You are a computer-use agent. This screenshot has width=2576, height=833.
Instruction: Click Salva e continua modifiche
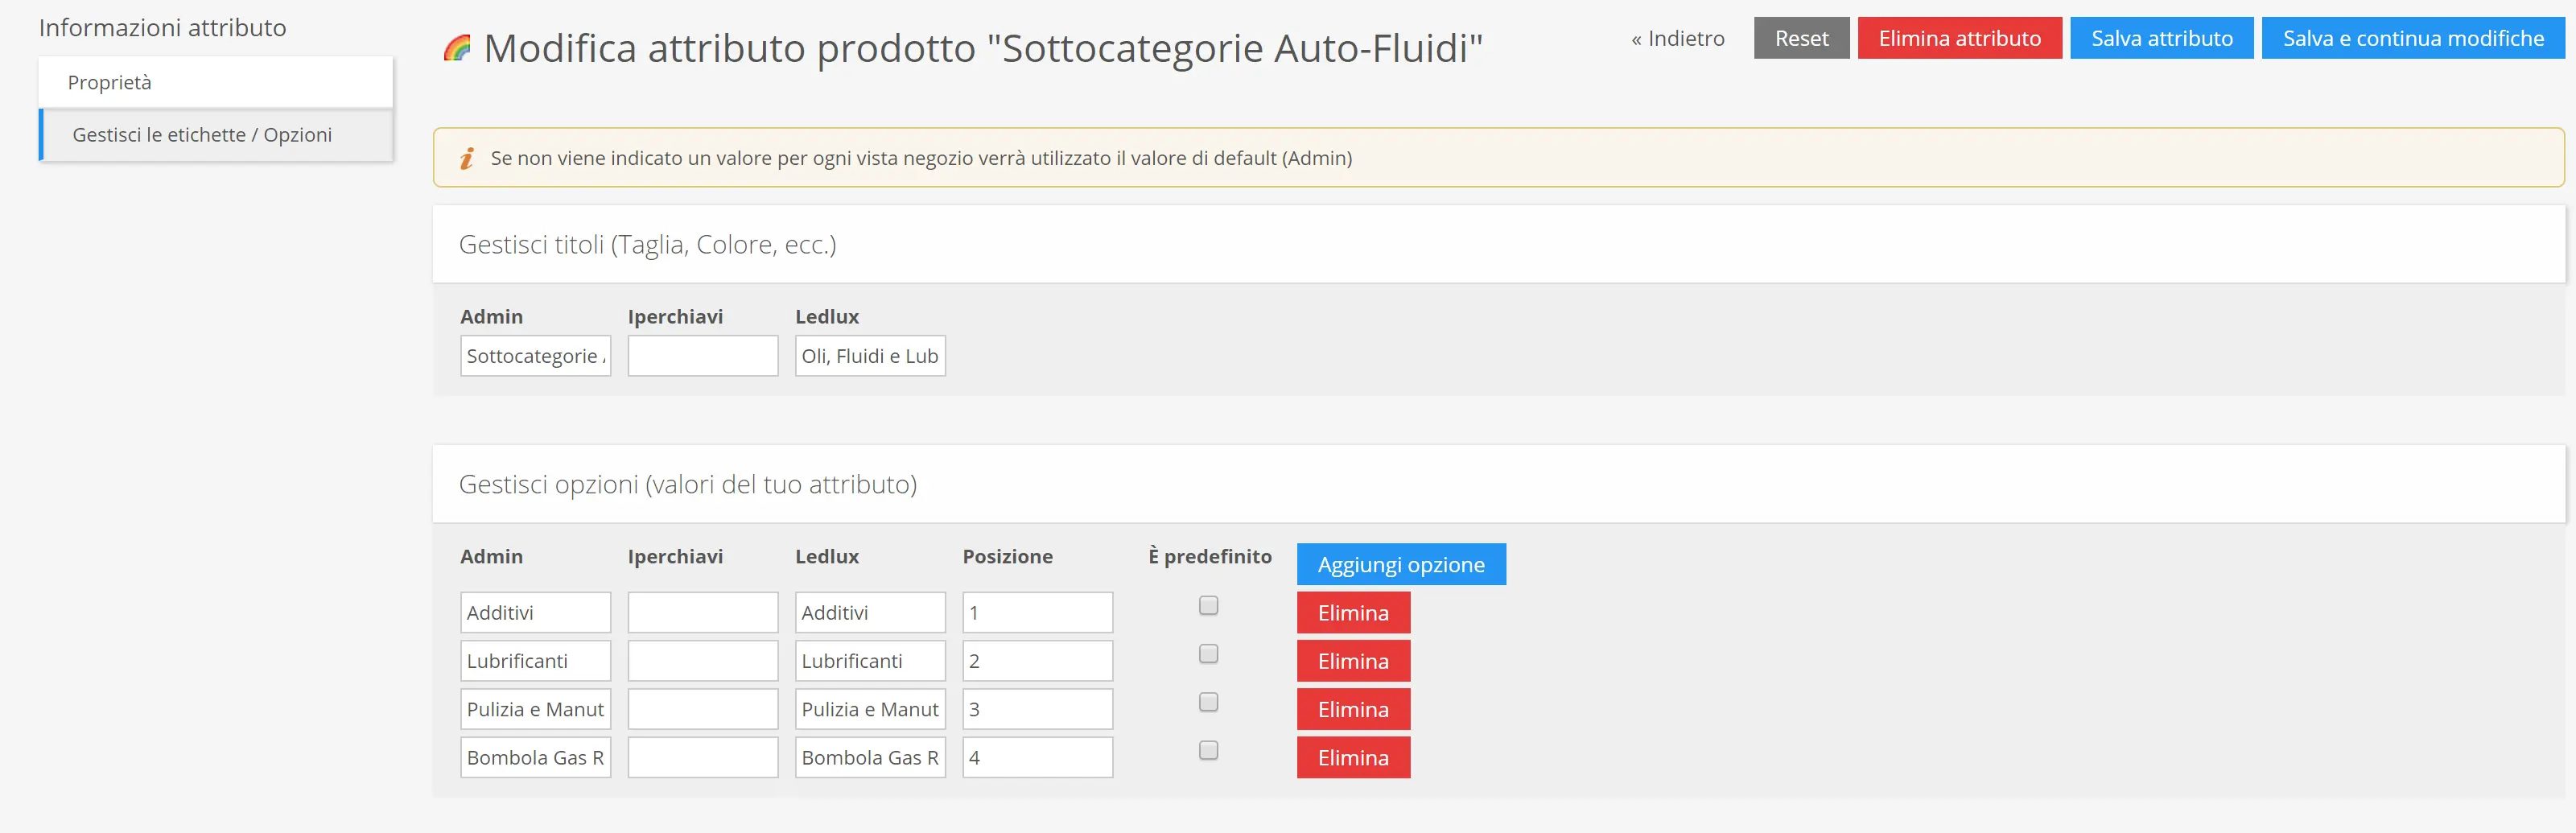tap(2412, 38)
